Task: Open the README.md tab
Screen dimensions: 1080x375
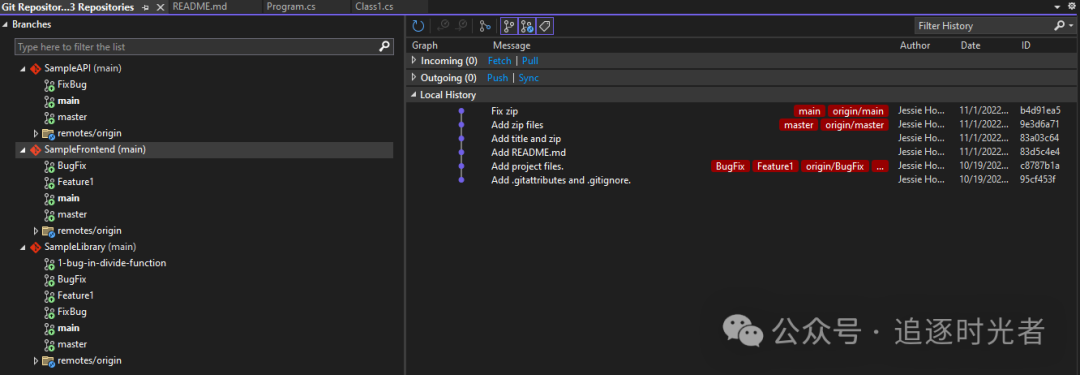Action: [199, 6]
